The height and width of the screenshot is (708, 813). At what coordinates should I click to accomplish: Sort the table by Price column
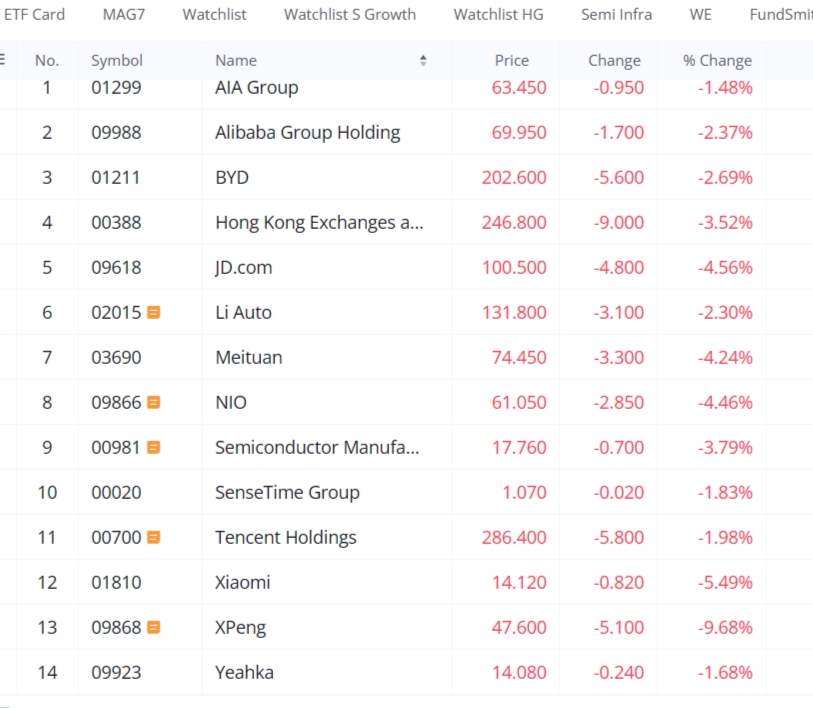[x=511, y=60]
